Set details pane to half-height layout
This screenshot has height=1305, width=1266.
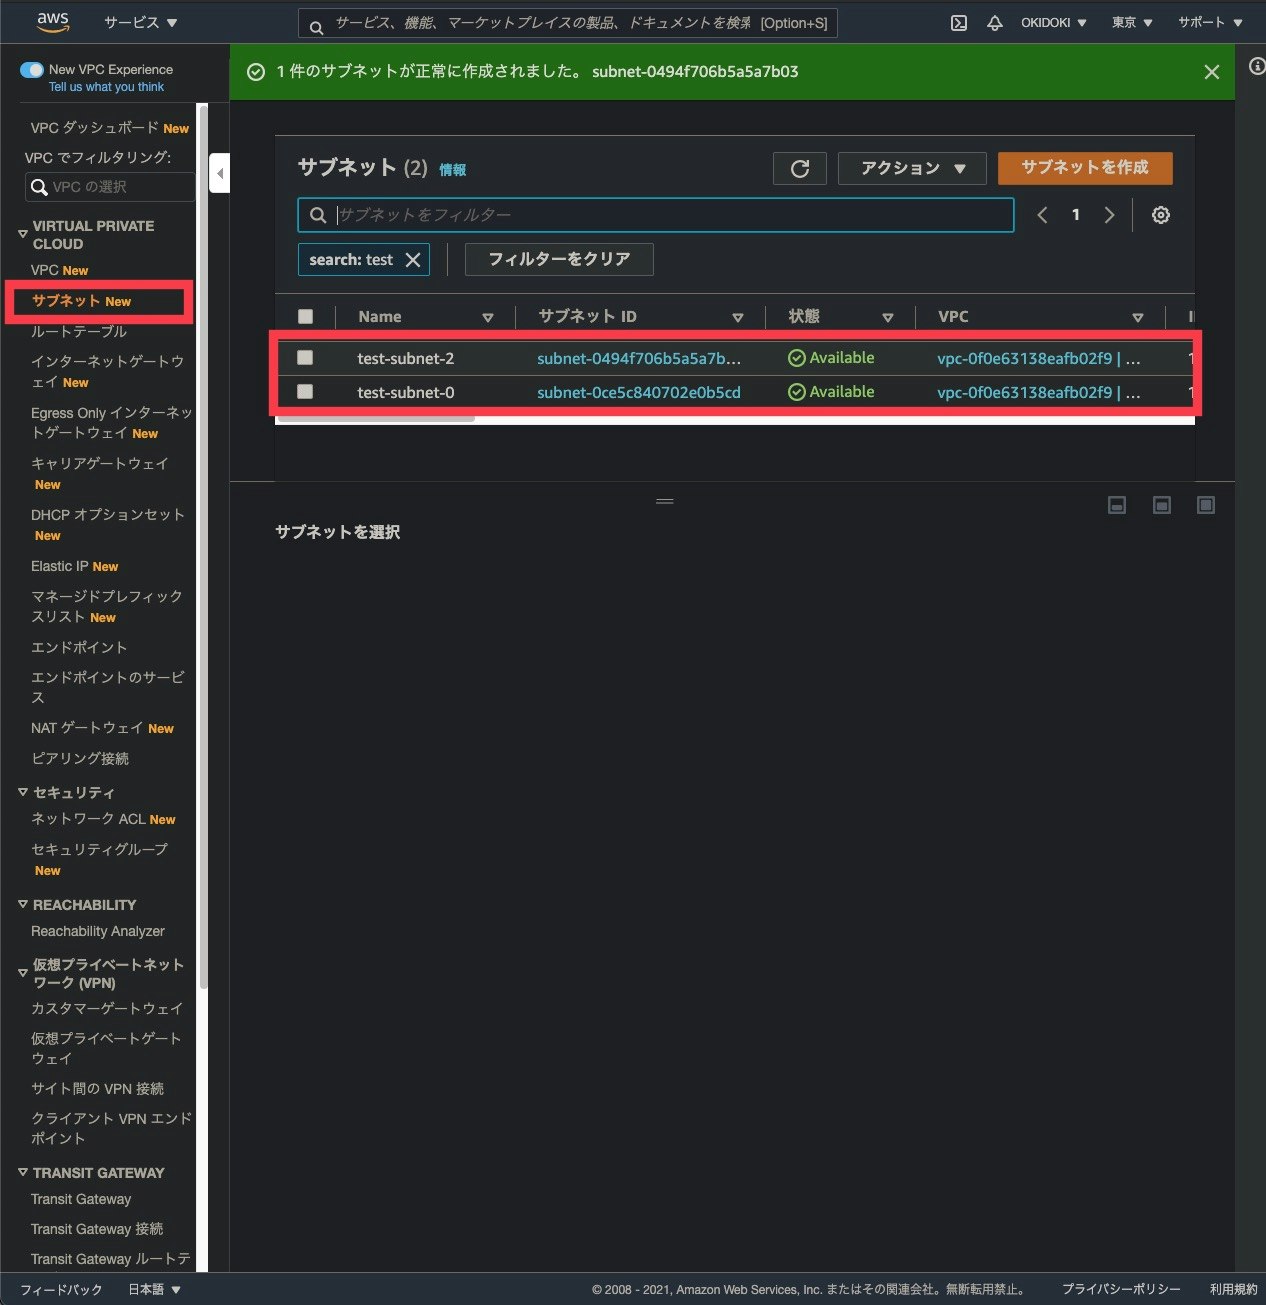1161,505
